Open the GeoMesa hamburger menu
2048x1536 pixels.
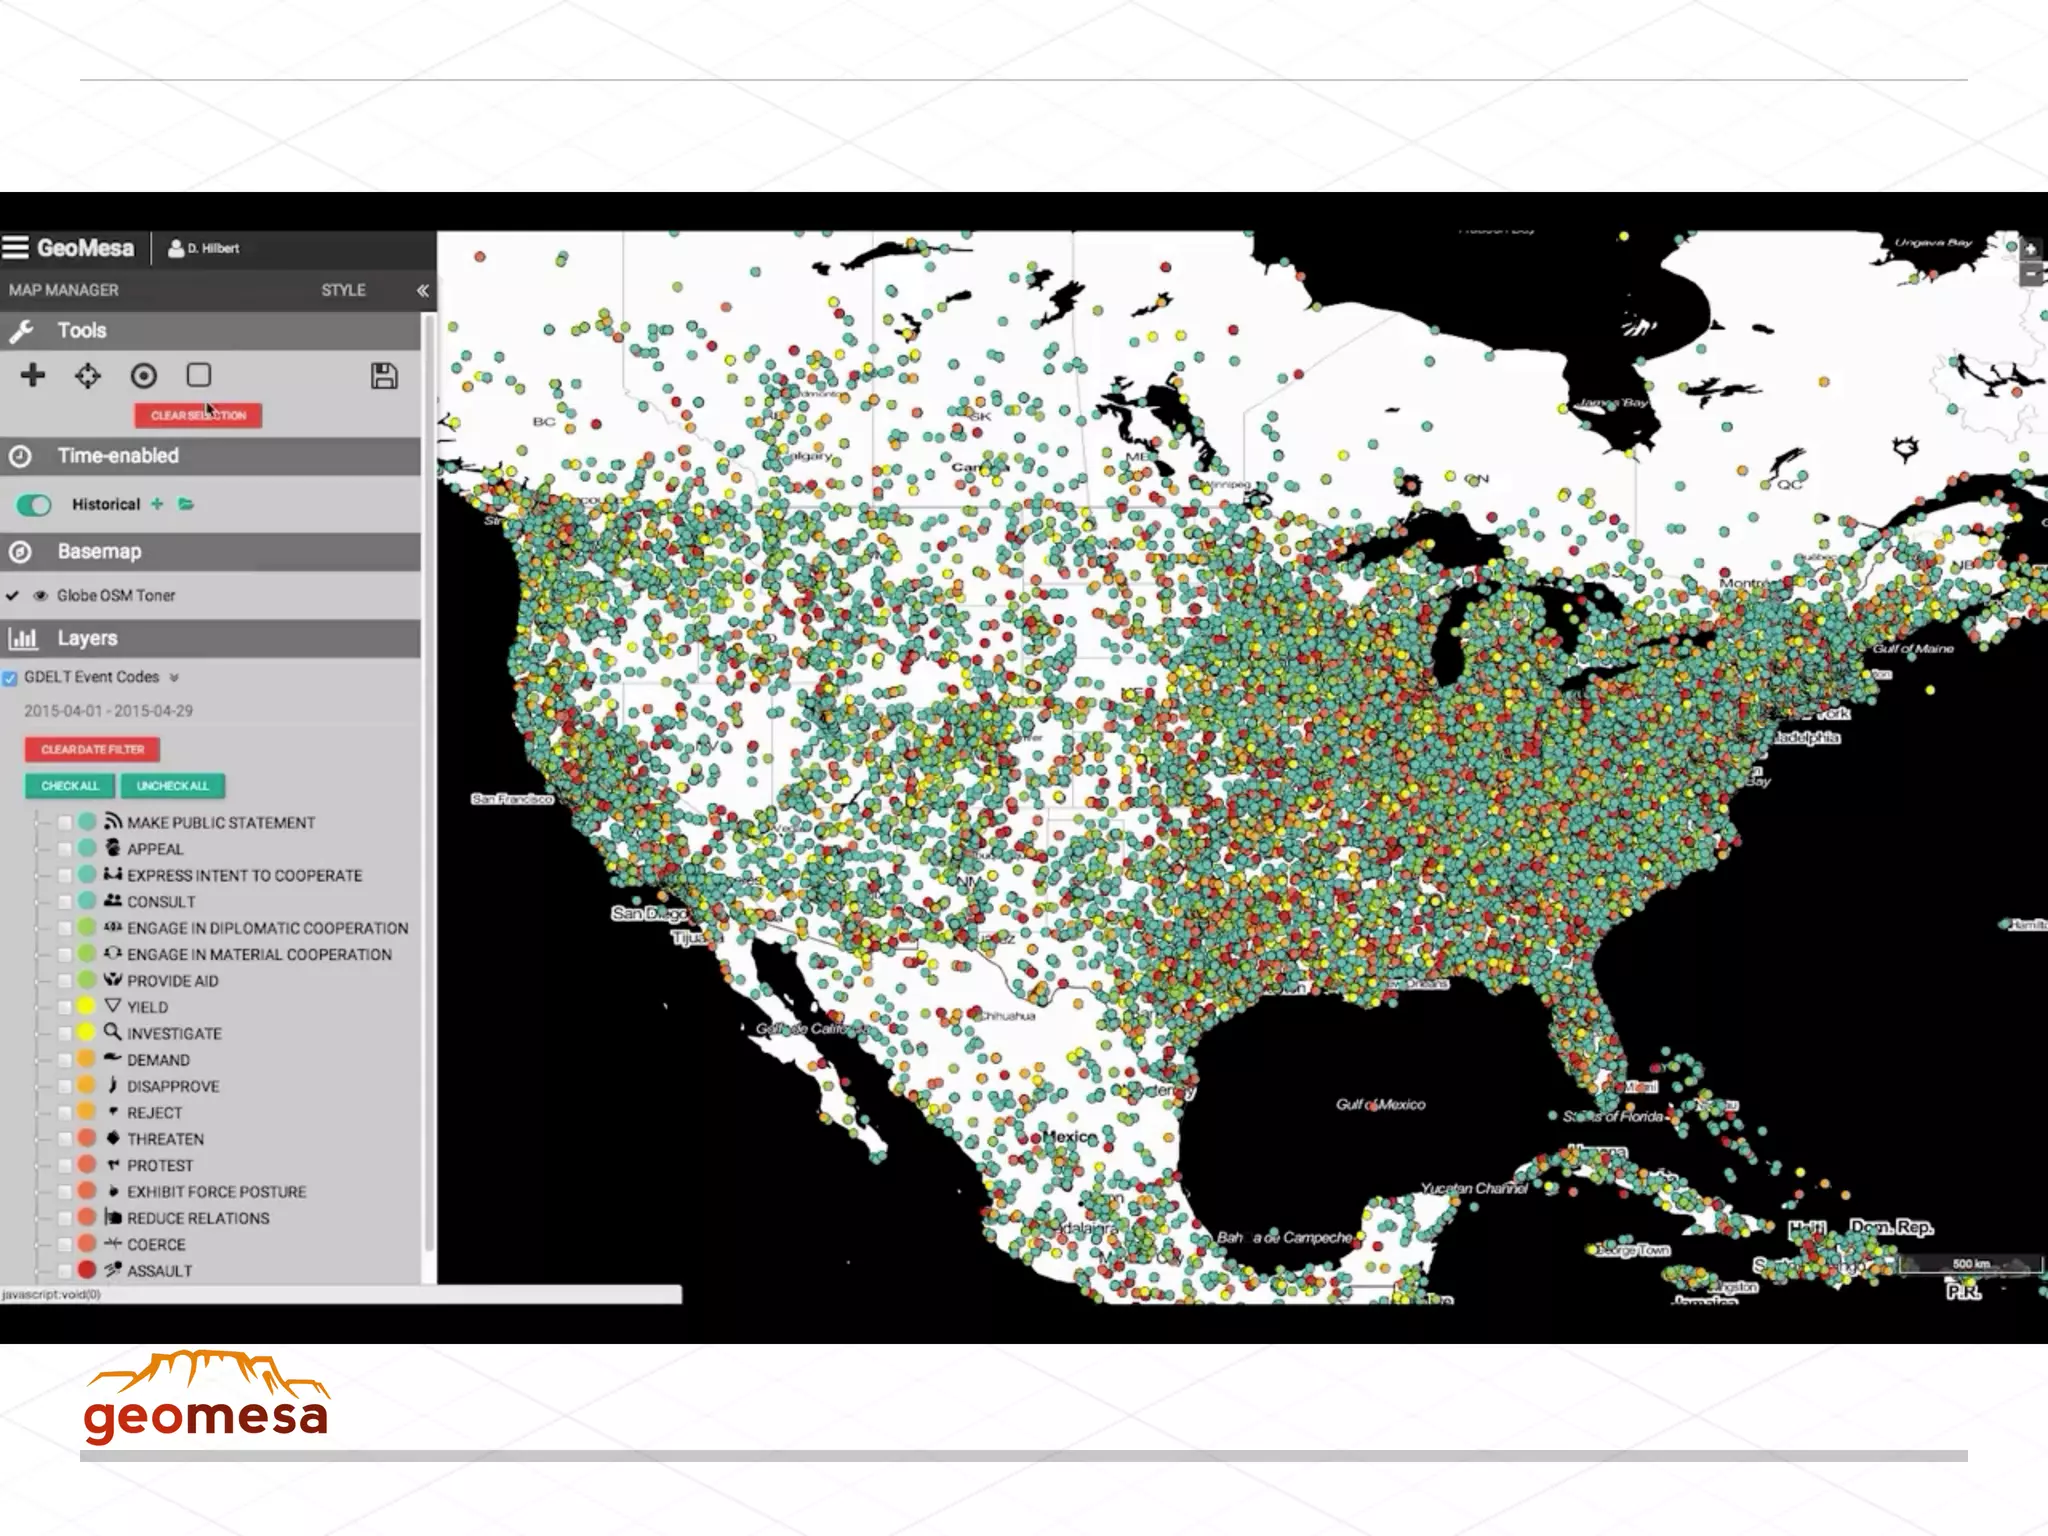point(15,247)
